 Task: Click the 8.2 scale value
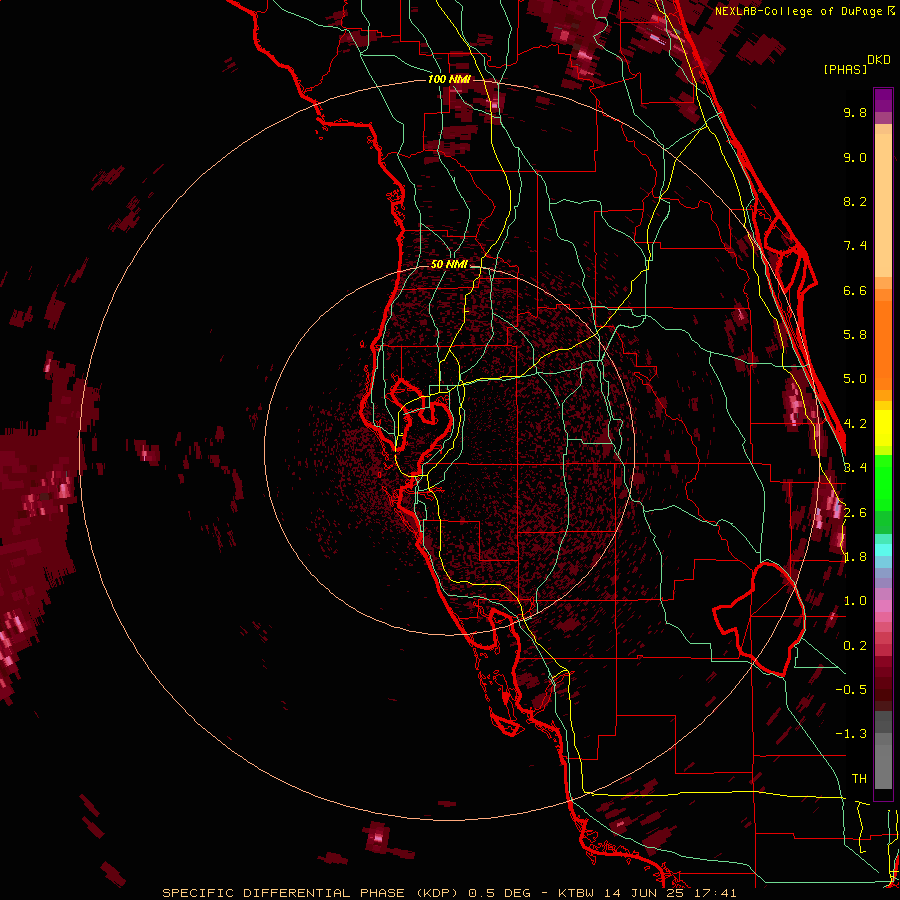point(855,201)
